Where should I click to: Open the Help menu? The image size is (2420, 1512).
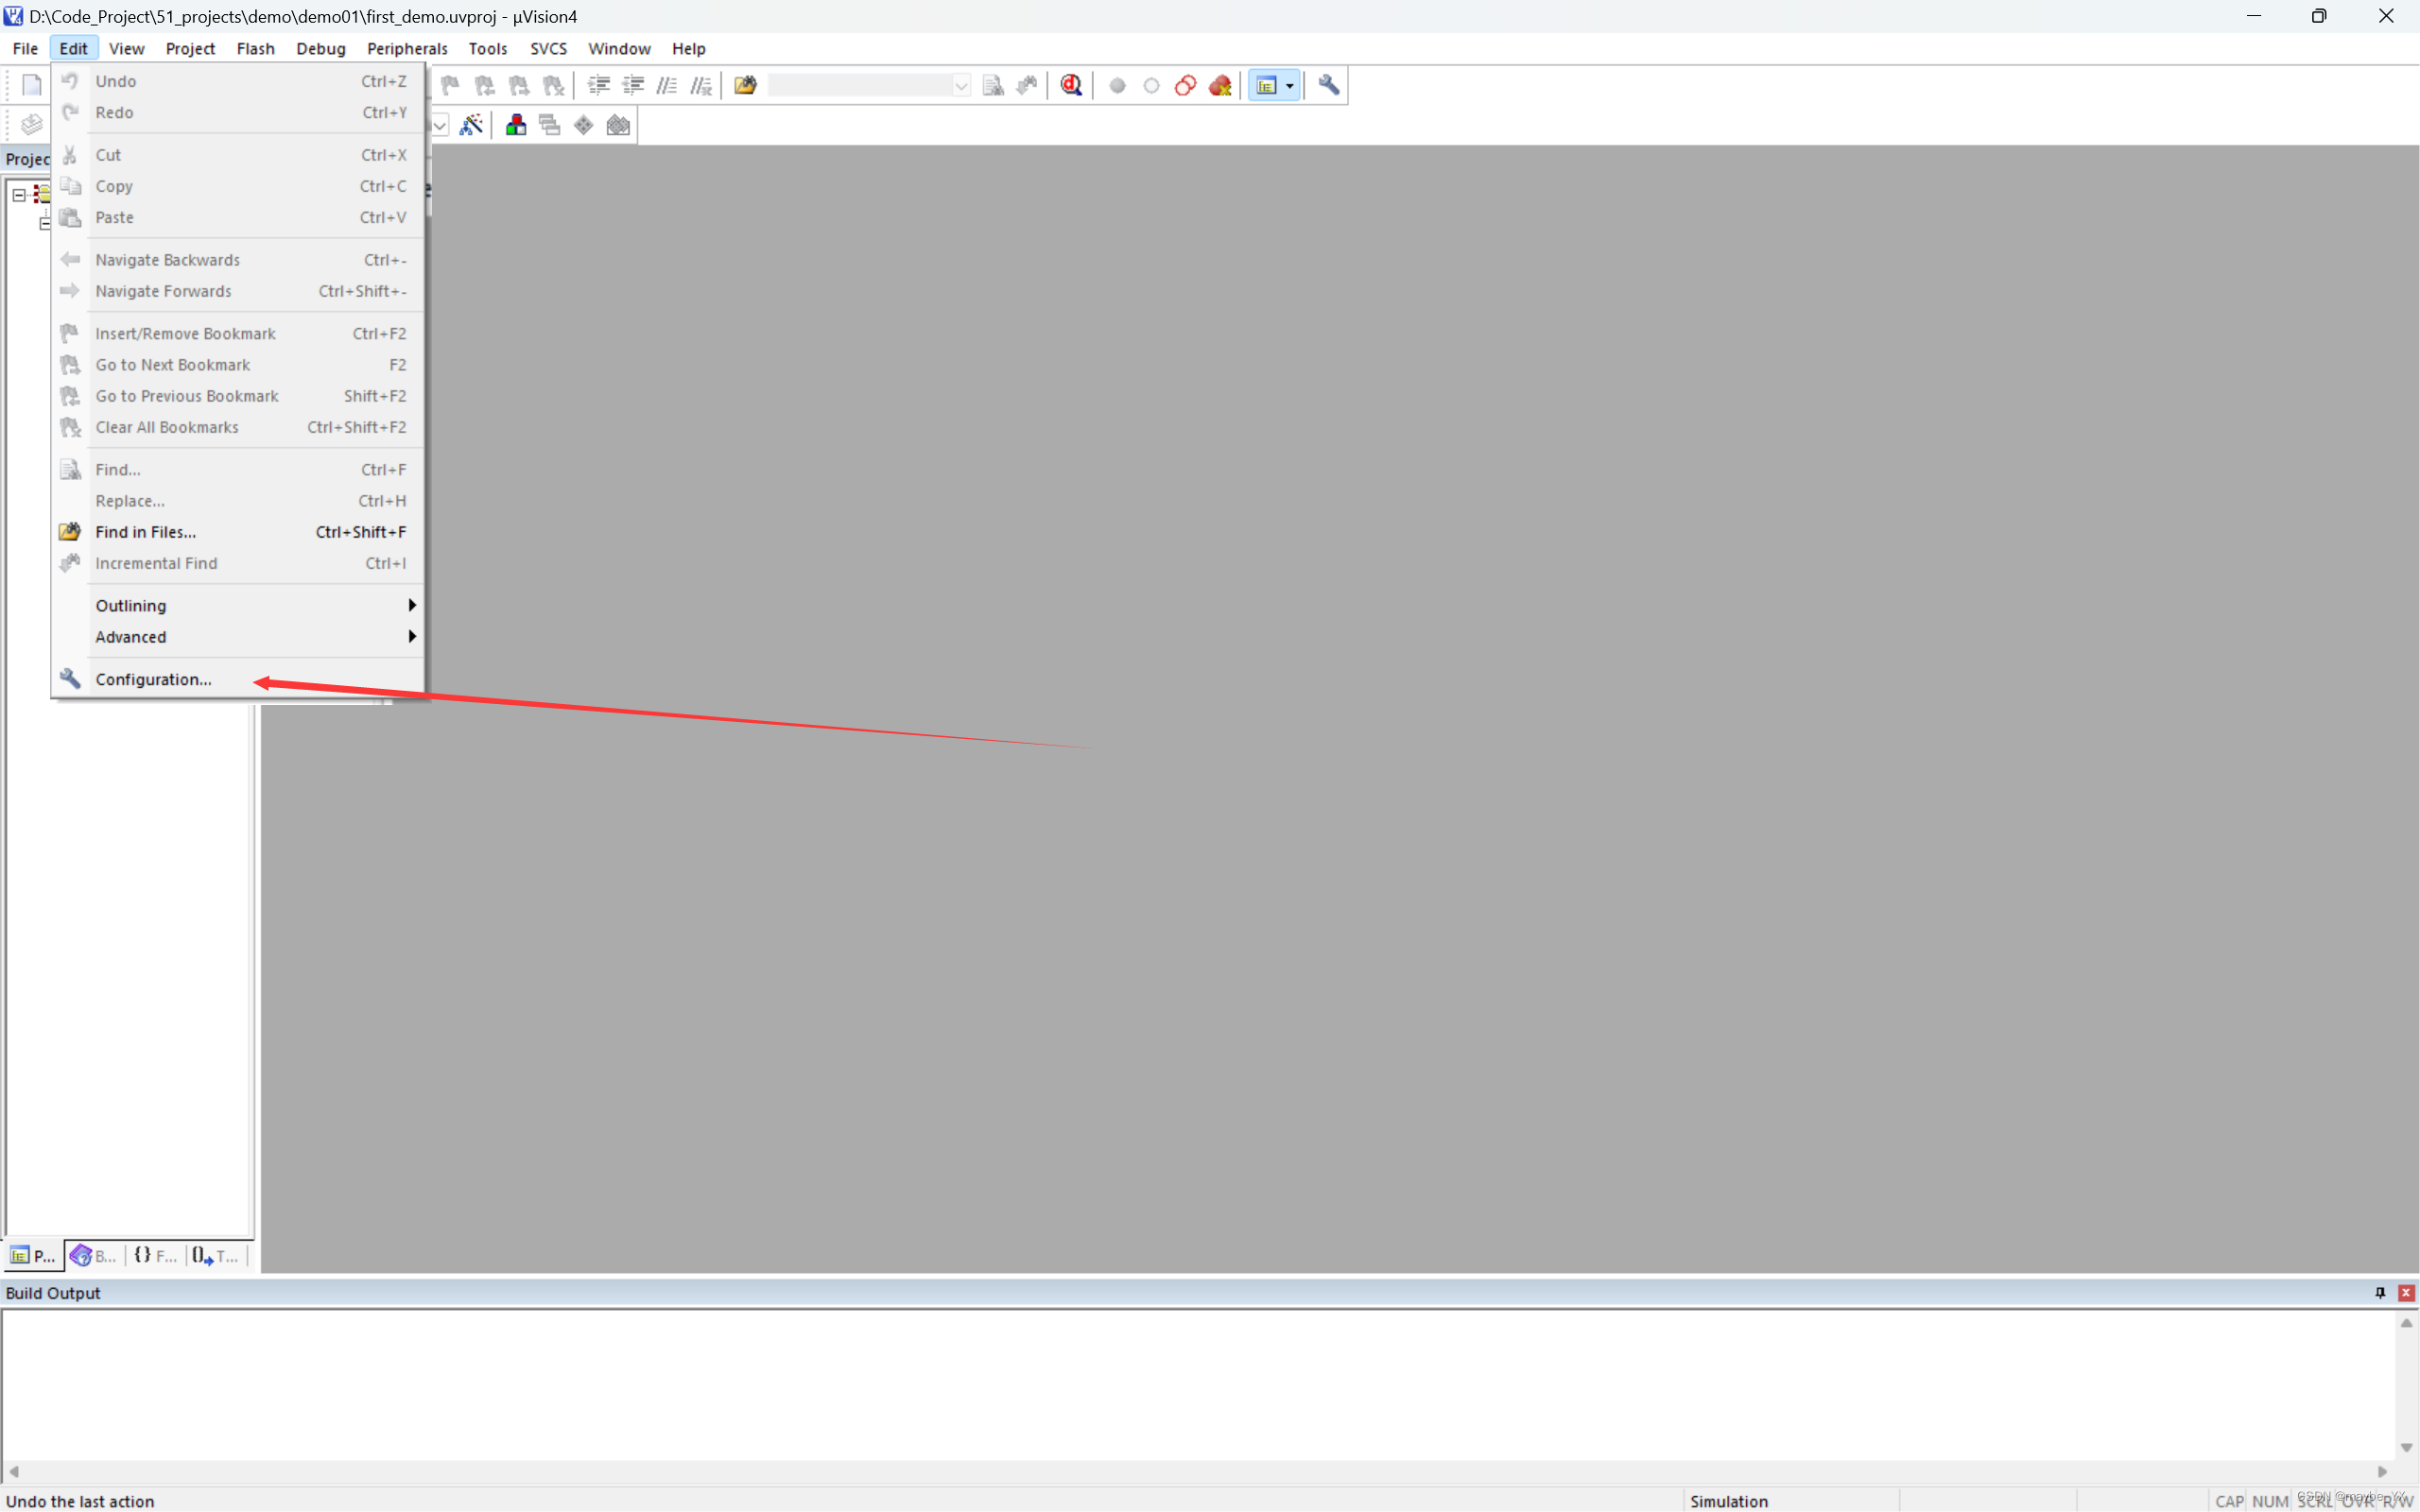688,48
